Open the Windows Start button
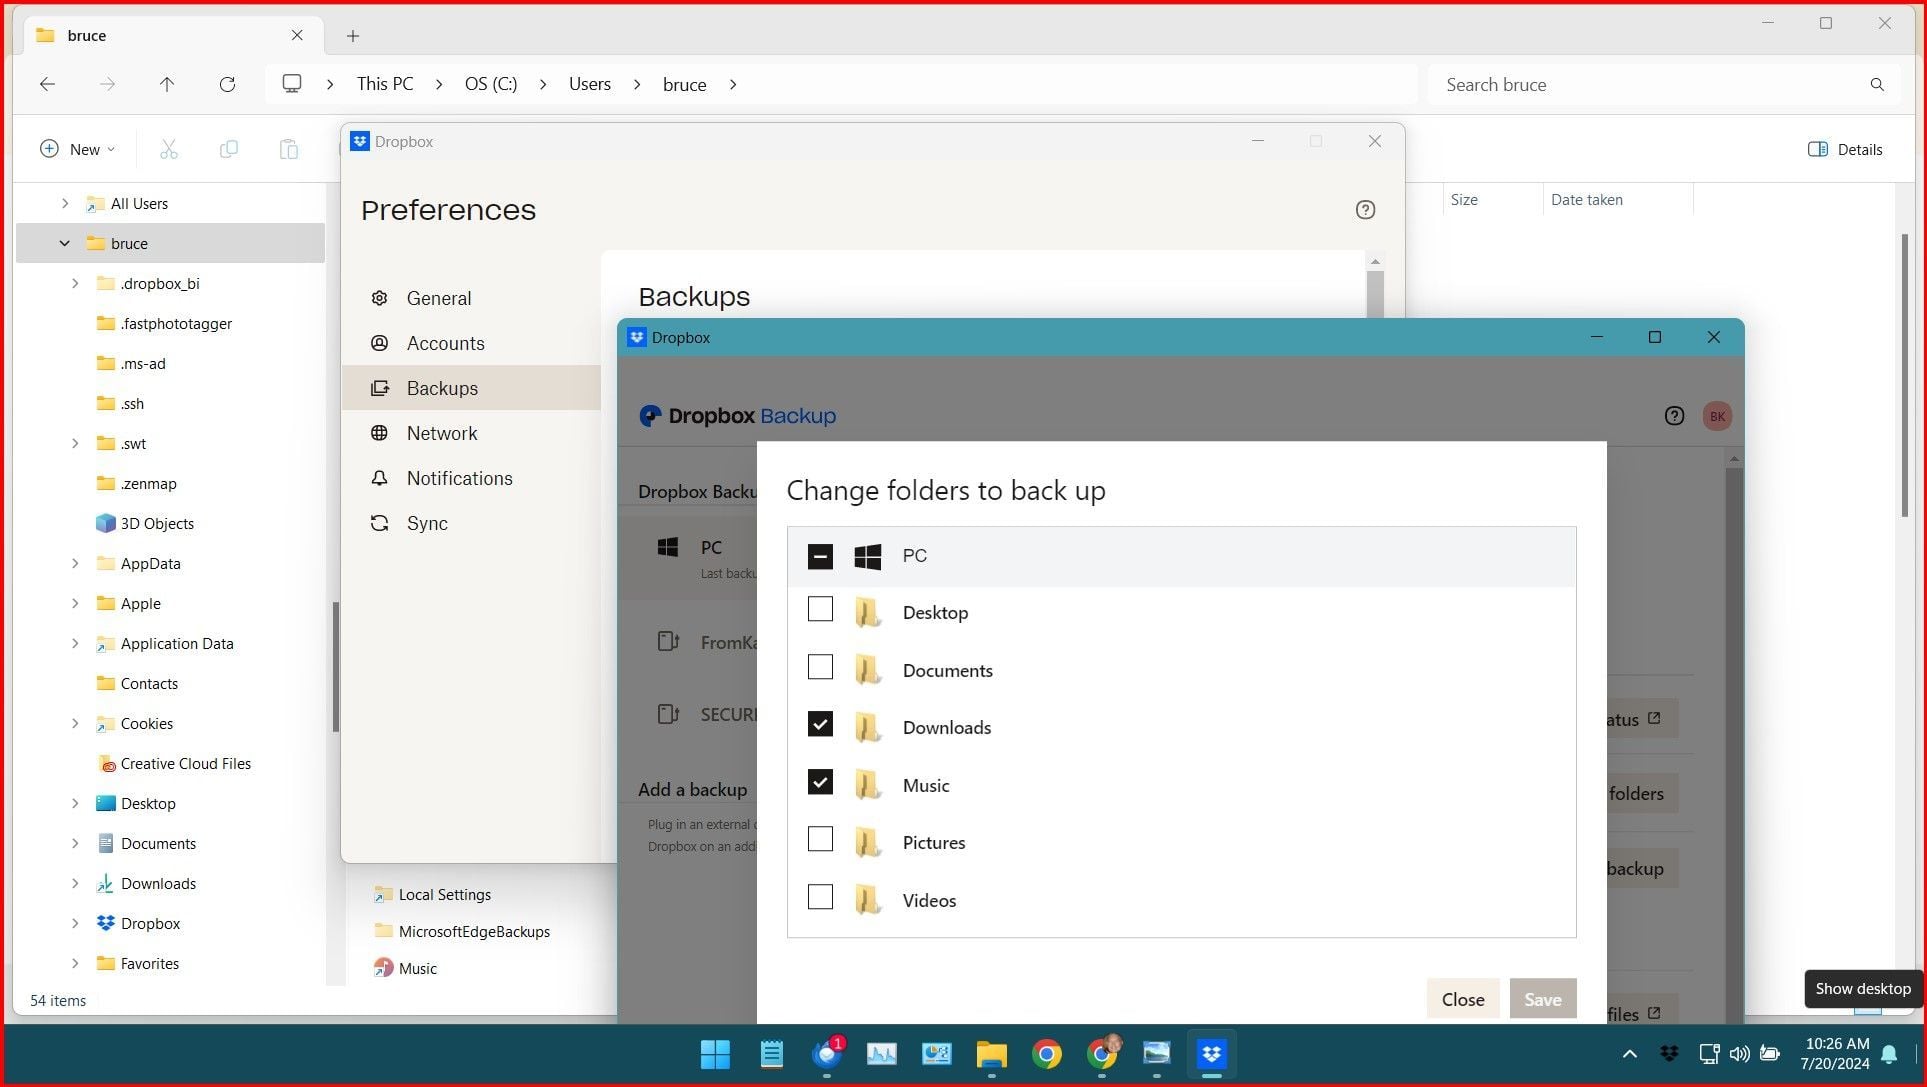 tap(715, 1054)
